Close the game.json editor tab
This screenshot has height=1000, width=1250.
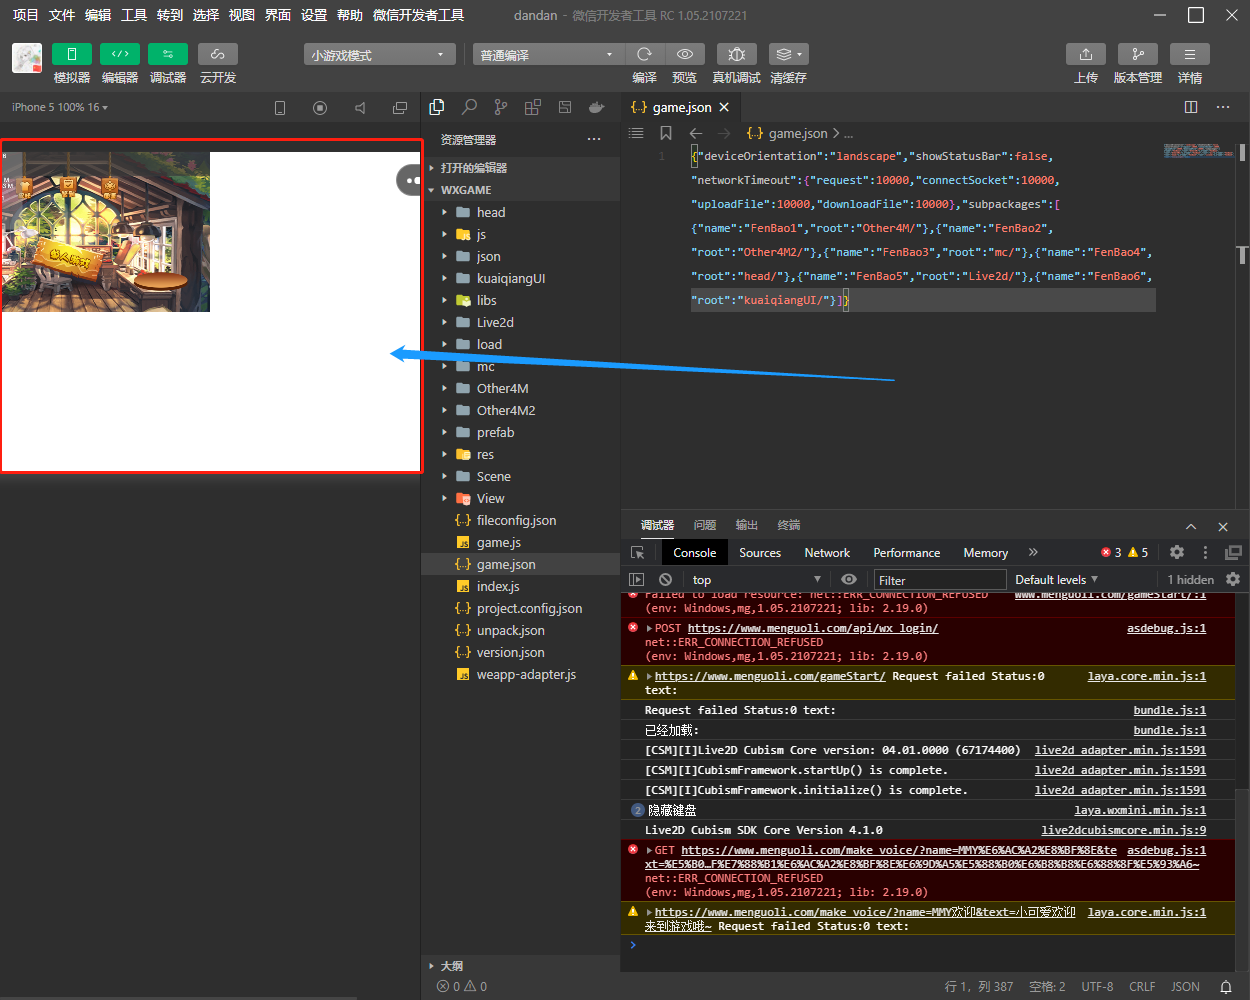[x=724, y=107]
